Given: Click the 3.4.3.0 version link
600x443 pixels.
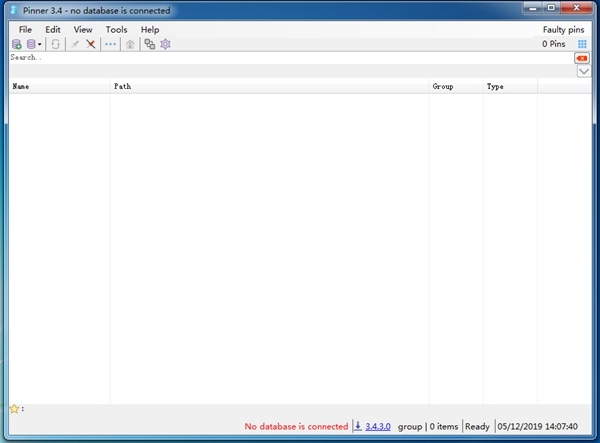Looking at the screenshot, I should click(x=378, y=426).
